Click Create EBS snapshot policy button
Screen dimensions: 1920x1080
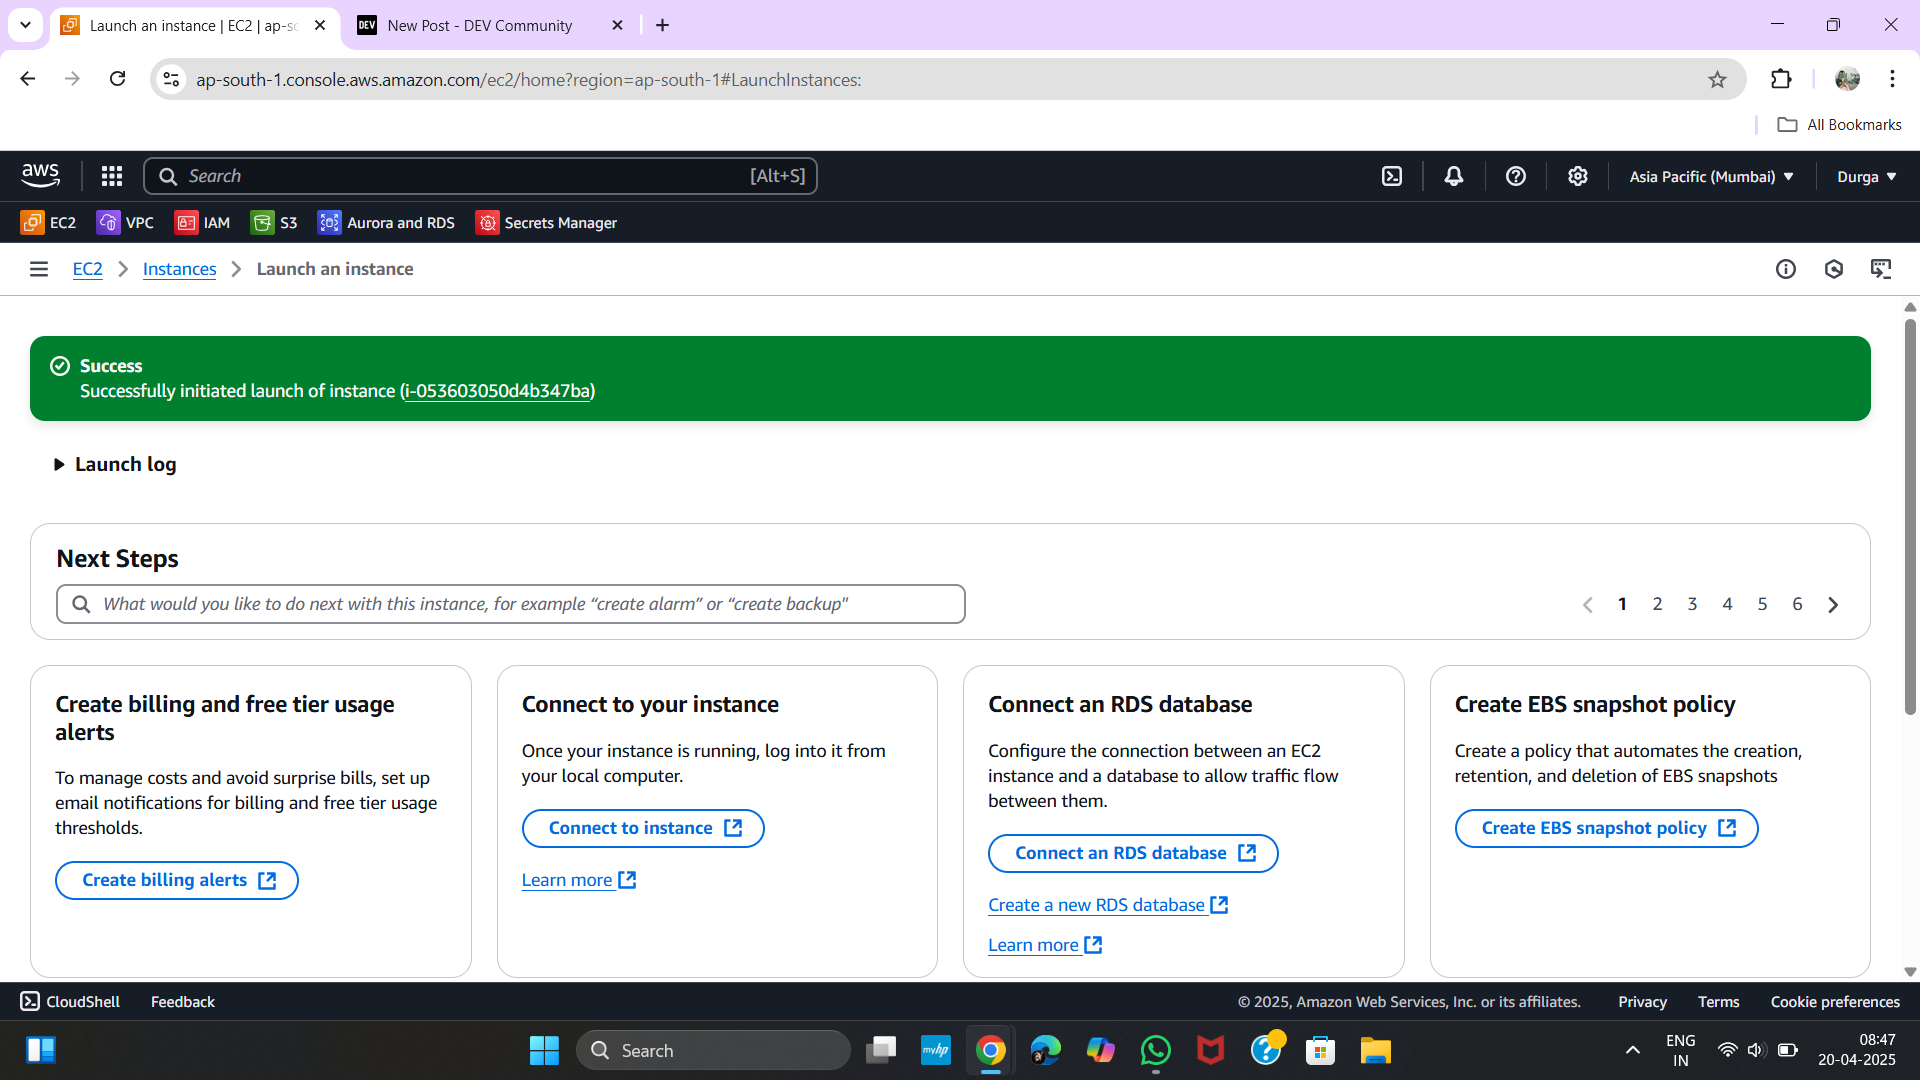click(1606, 828)
